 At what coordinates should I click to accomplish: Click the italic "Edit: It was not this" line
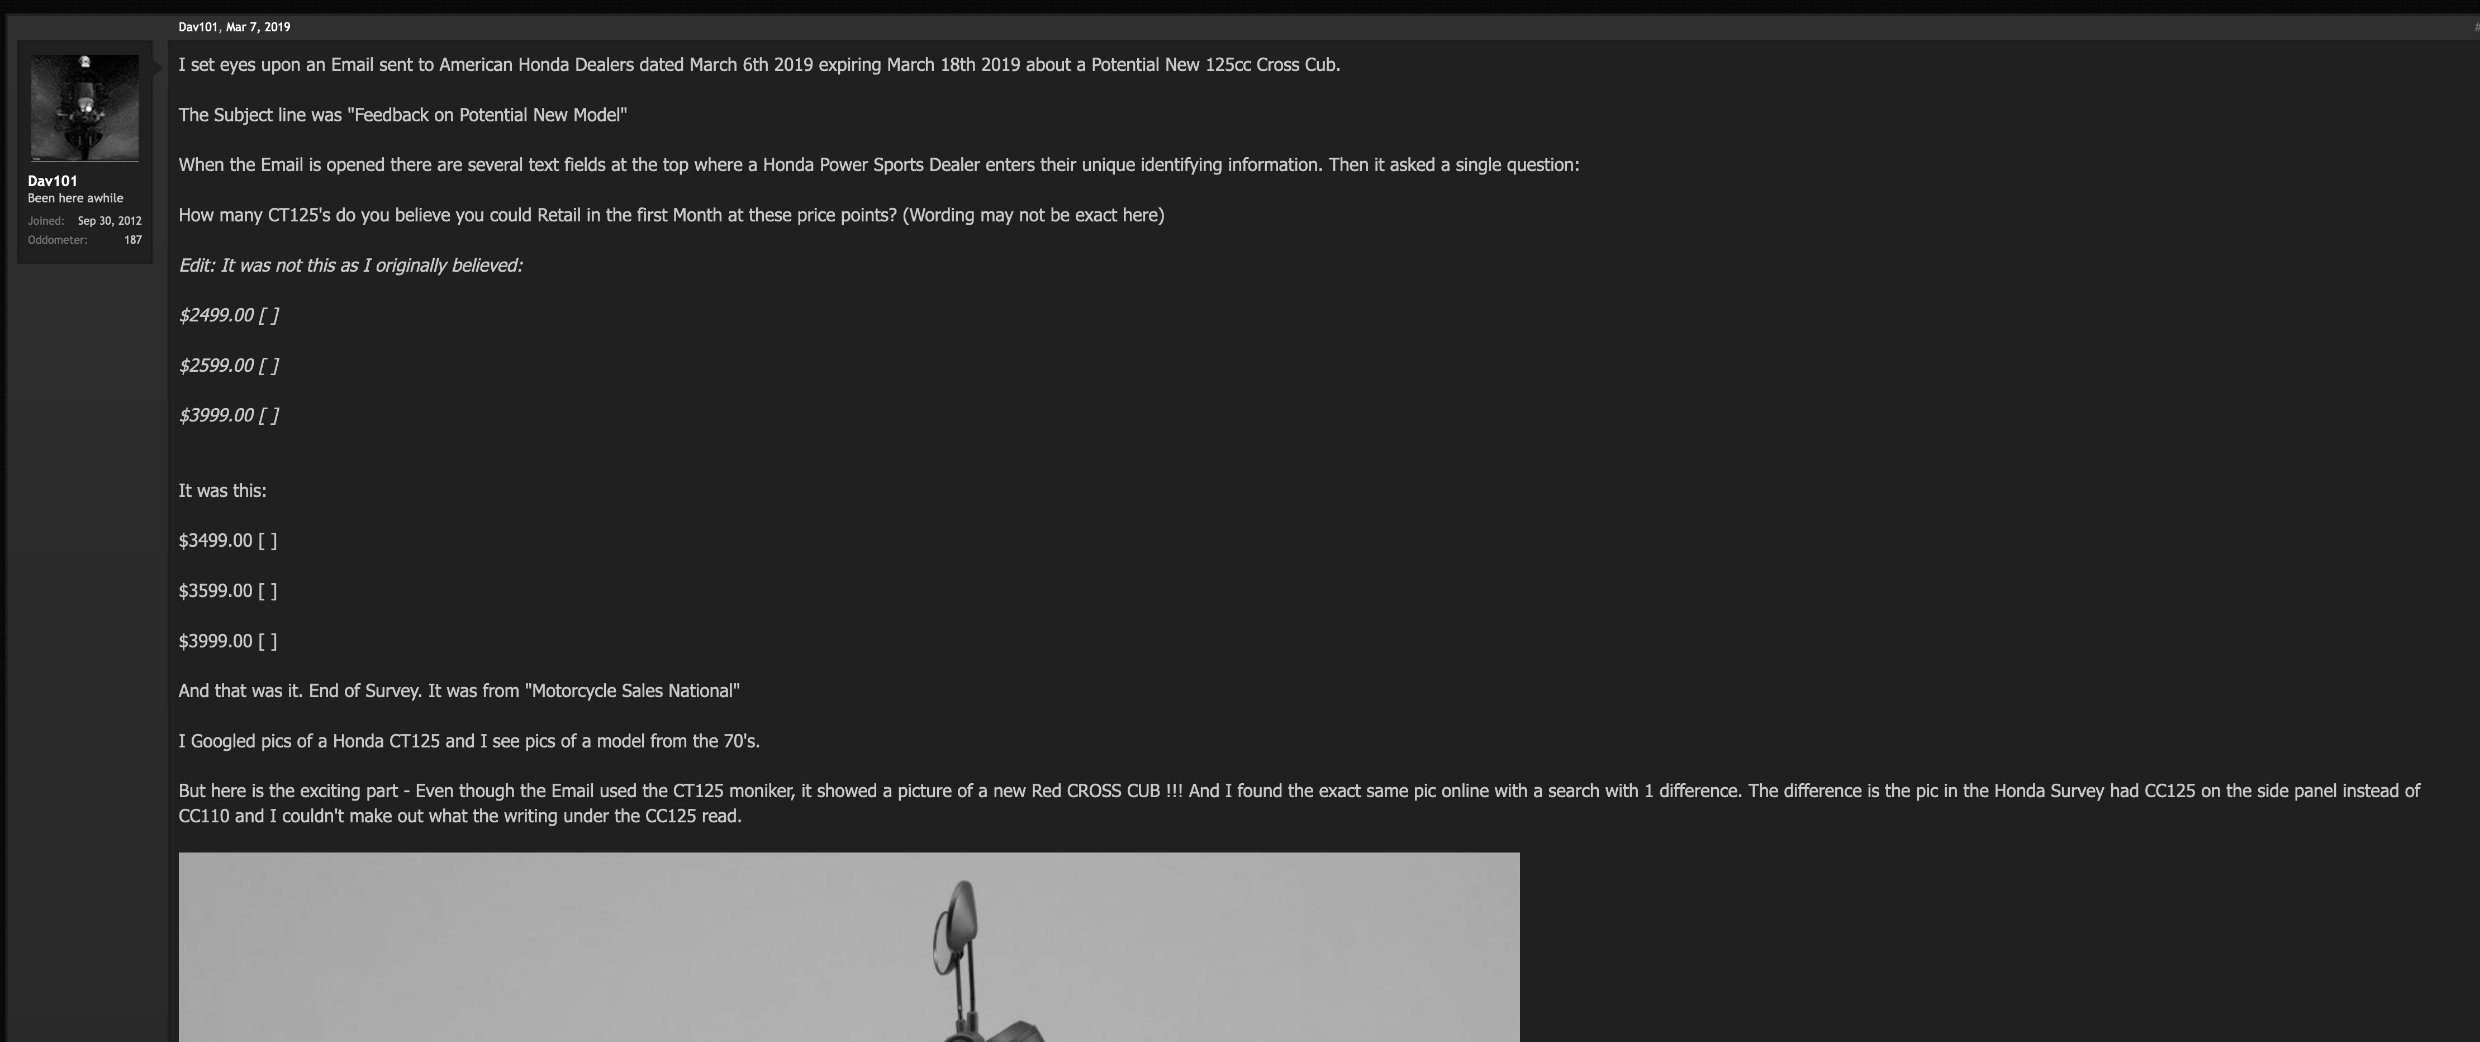pyautogui.click(x=351, y=265)
